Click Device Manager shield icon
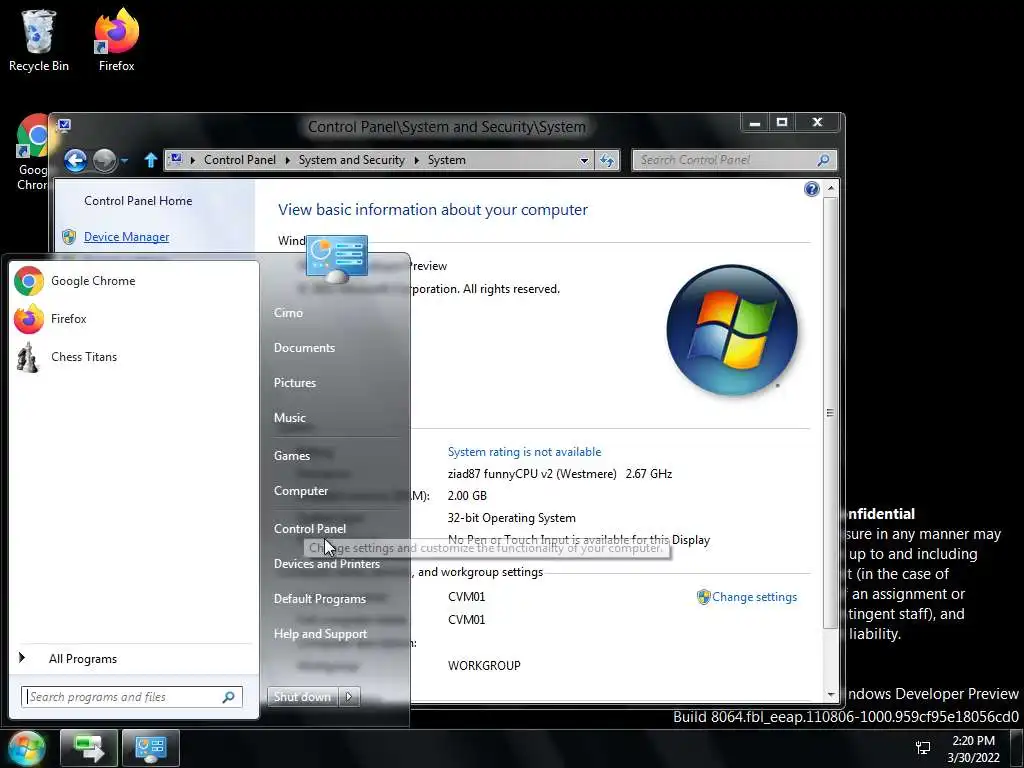Image resolution: width=1024 pixels, height=768 pixels. 69,237
